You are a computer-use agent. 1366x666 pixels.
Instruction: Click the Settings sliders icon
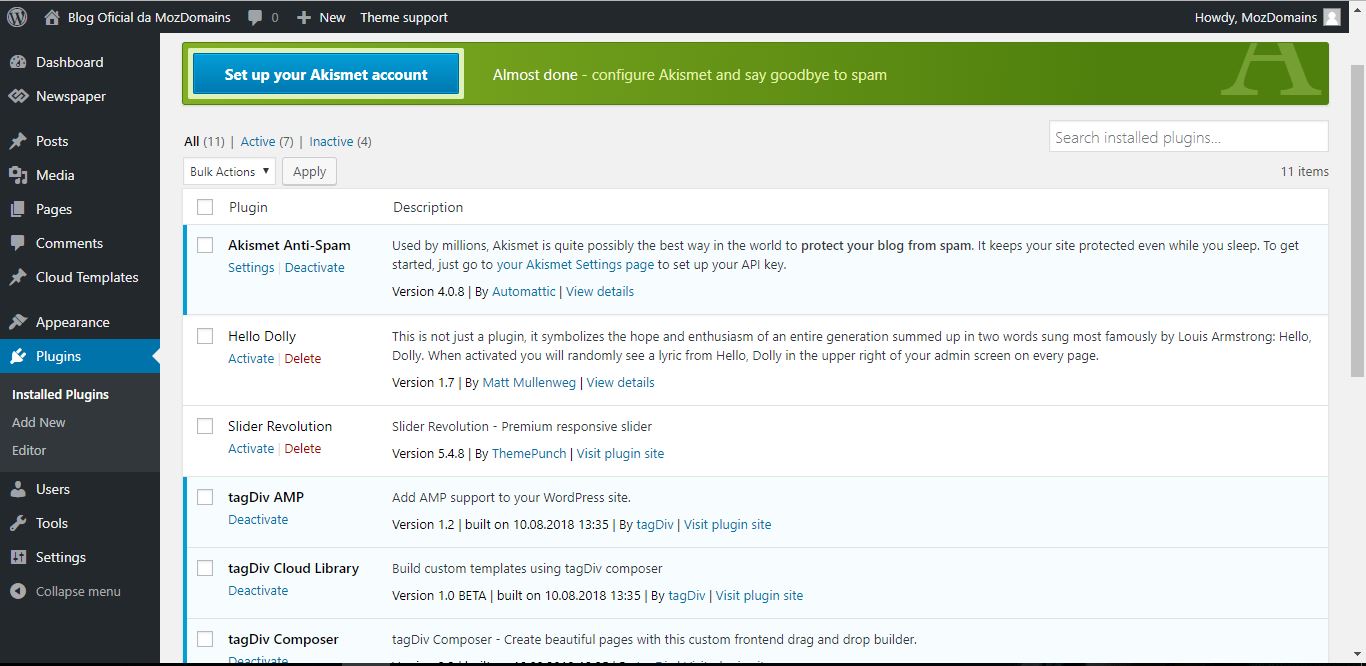(18, 557)
